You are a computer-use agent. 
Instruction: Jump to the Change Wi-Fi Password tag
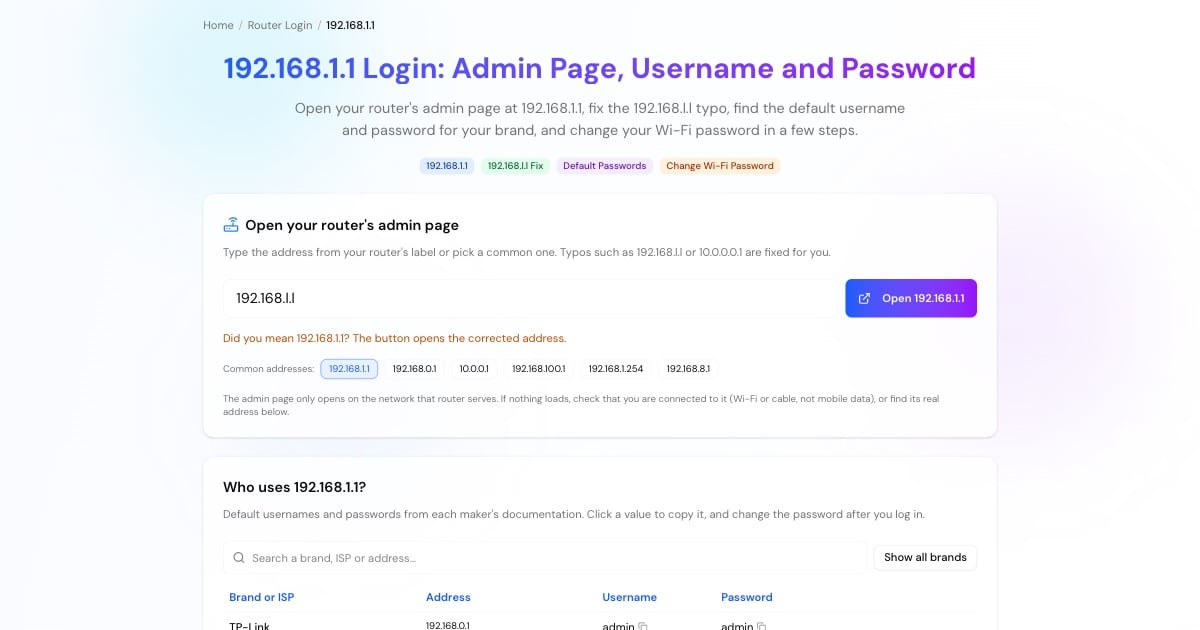coord(720,166)
